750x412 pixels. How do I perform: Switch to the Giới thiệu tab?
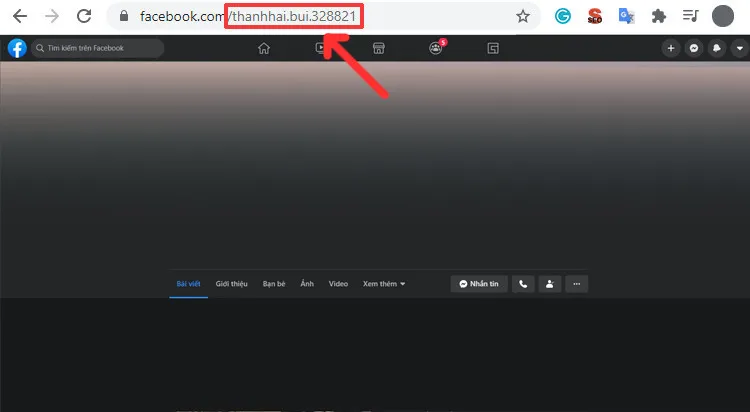point(232,284)
